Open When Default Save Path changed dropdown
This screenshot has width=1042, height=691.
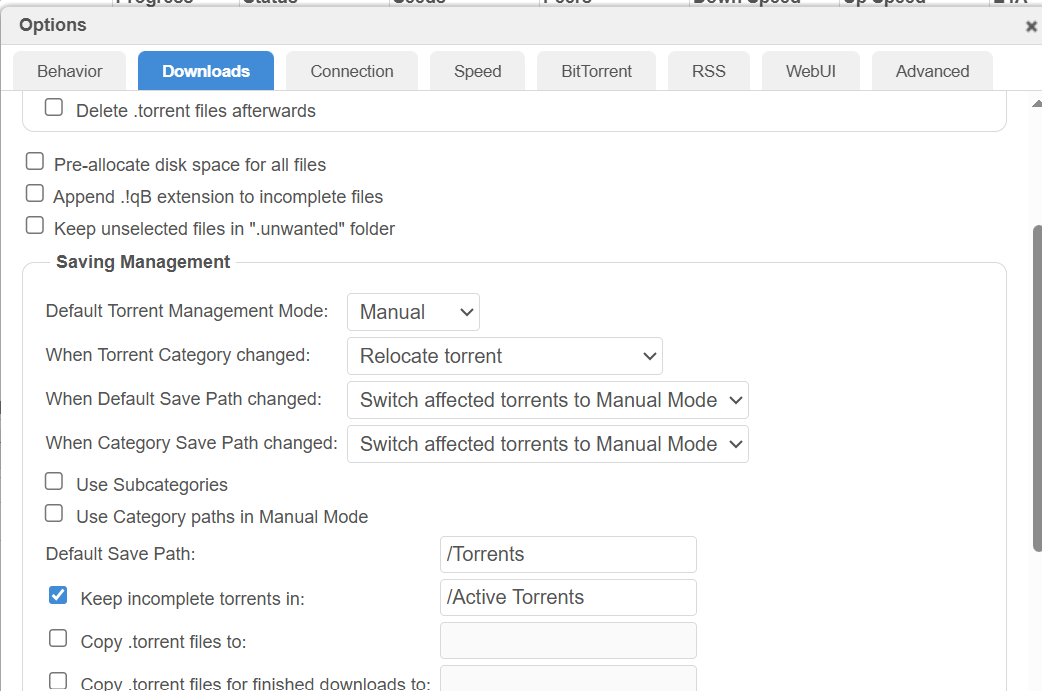click(547, 400)
